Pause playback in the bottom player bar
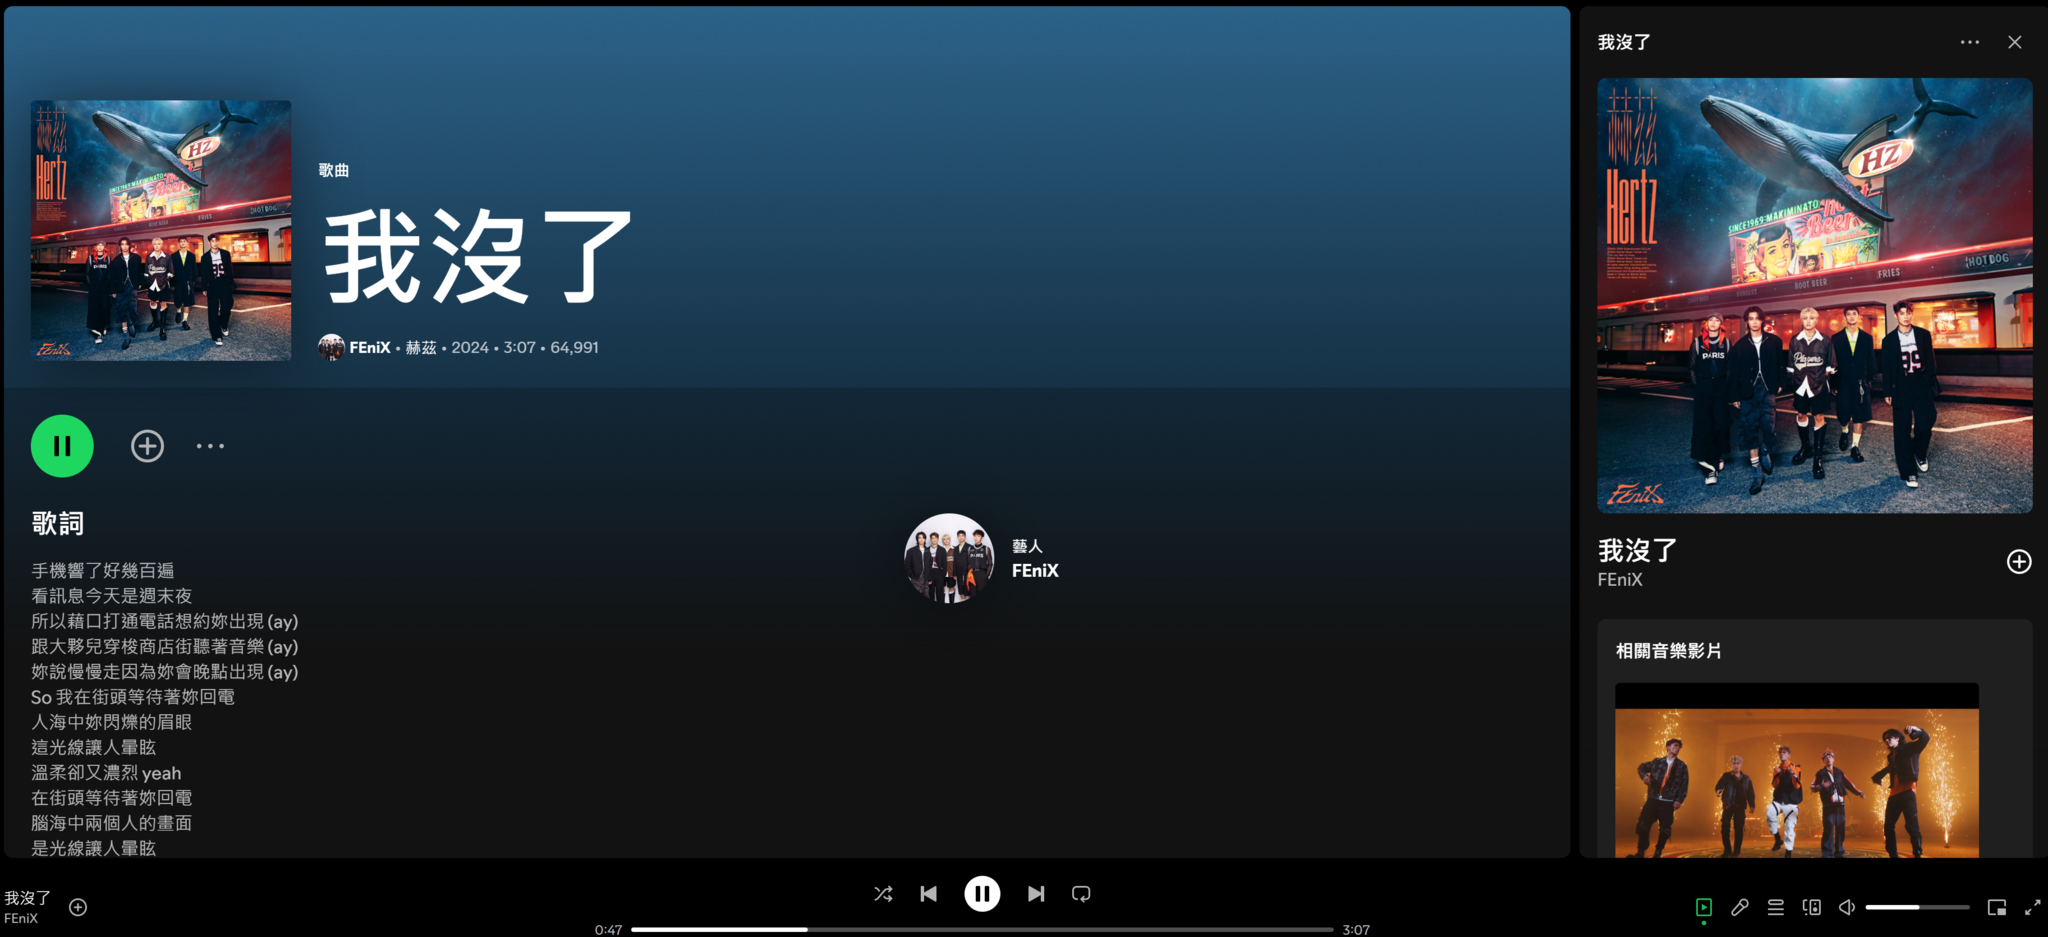 [982, 894]
